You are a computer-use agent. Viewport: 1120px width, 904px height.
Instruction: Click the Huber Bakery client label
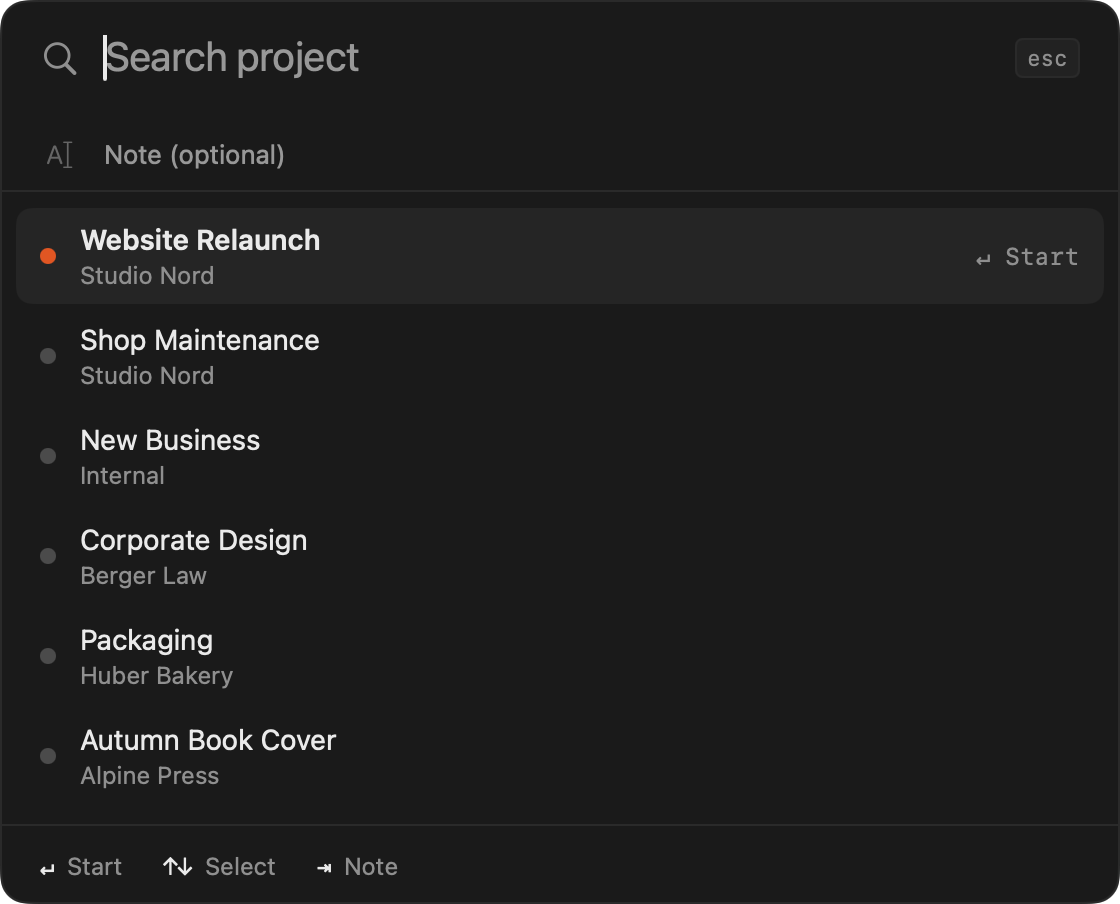click(156, 676)
